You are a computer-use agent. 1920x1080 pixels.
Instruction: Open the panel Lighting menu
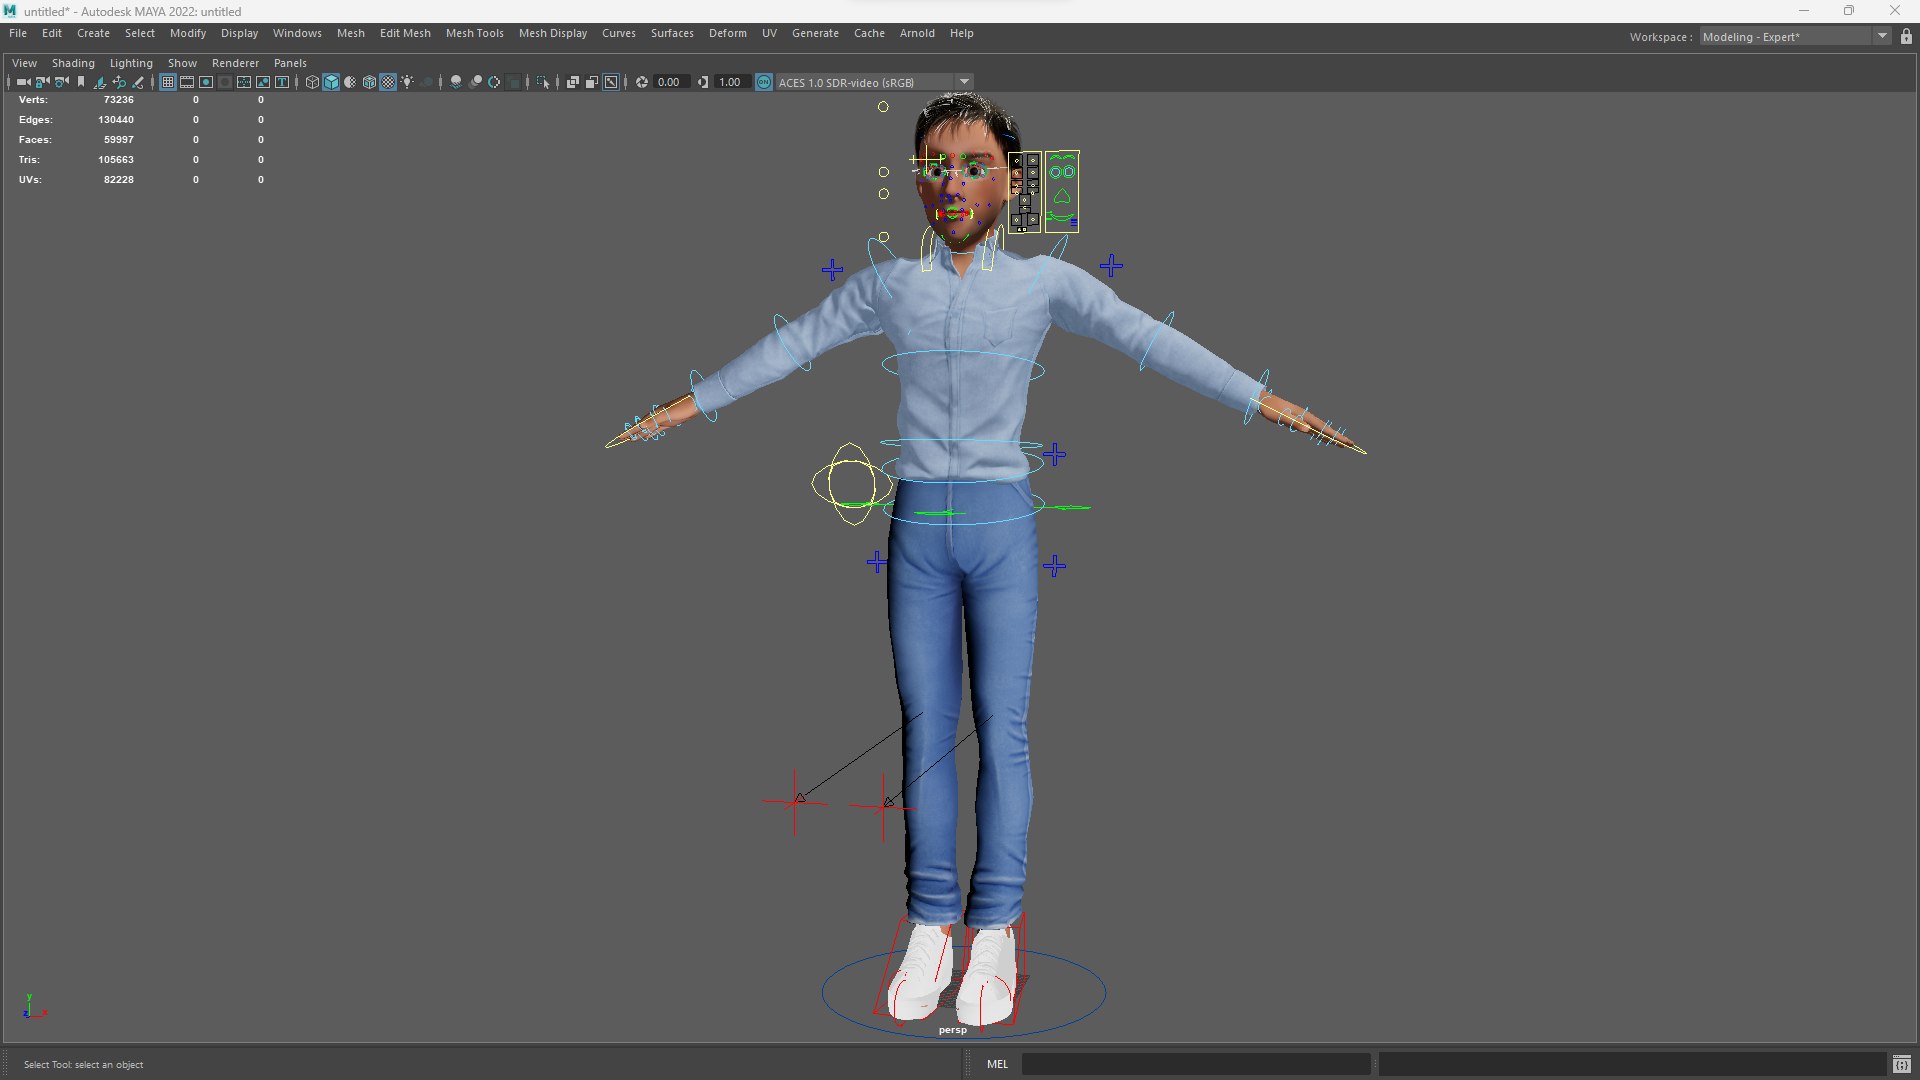click(x=131, y=63)
